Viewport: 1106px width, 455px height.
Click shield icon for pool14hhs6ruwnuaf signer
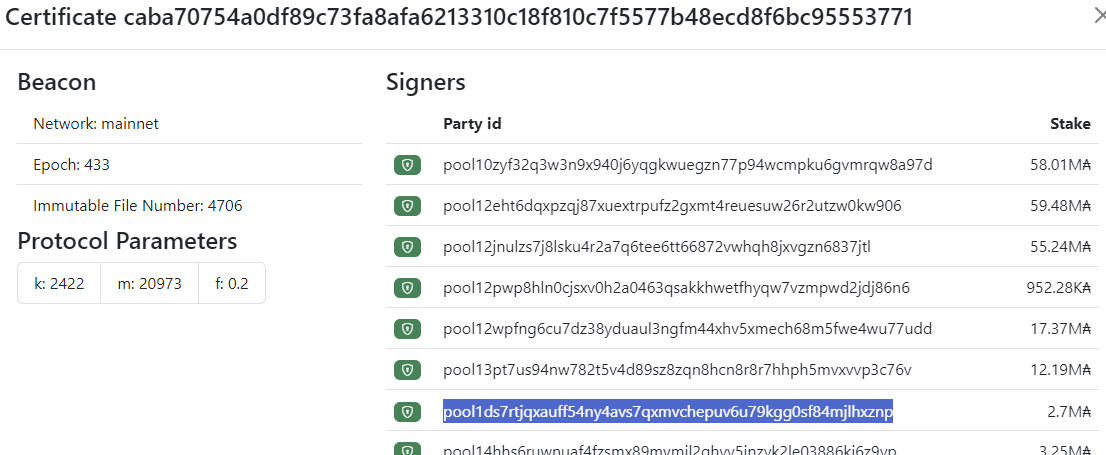pos(407,449)
